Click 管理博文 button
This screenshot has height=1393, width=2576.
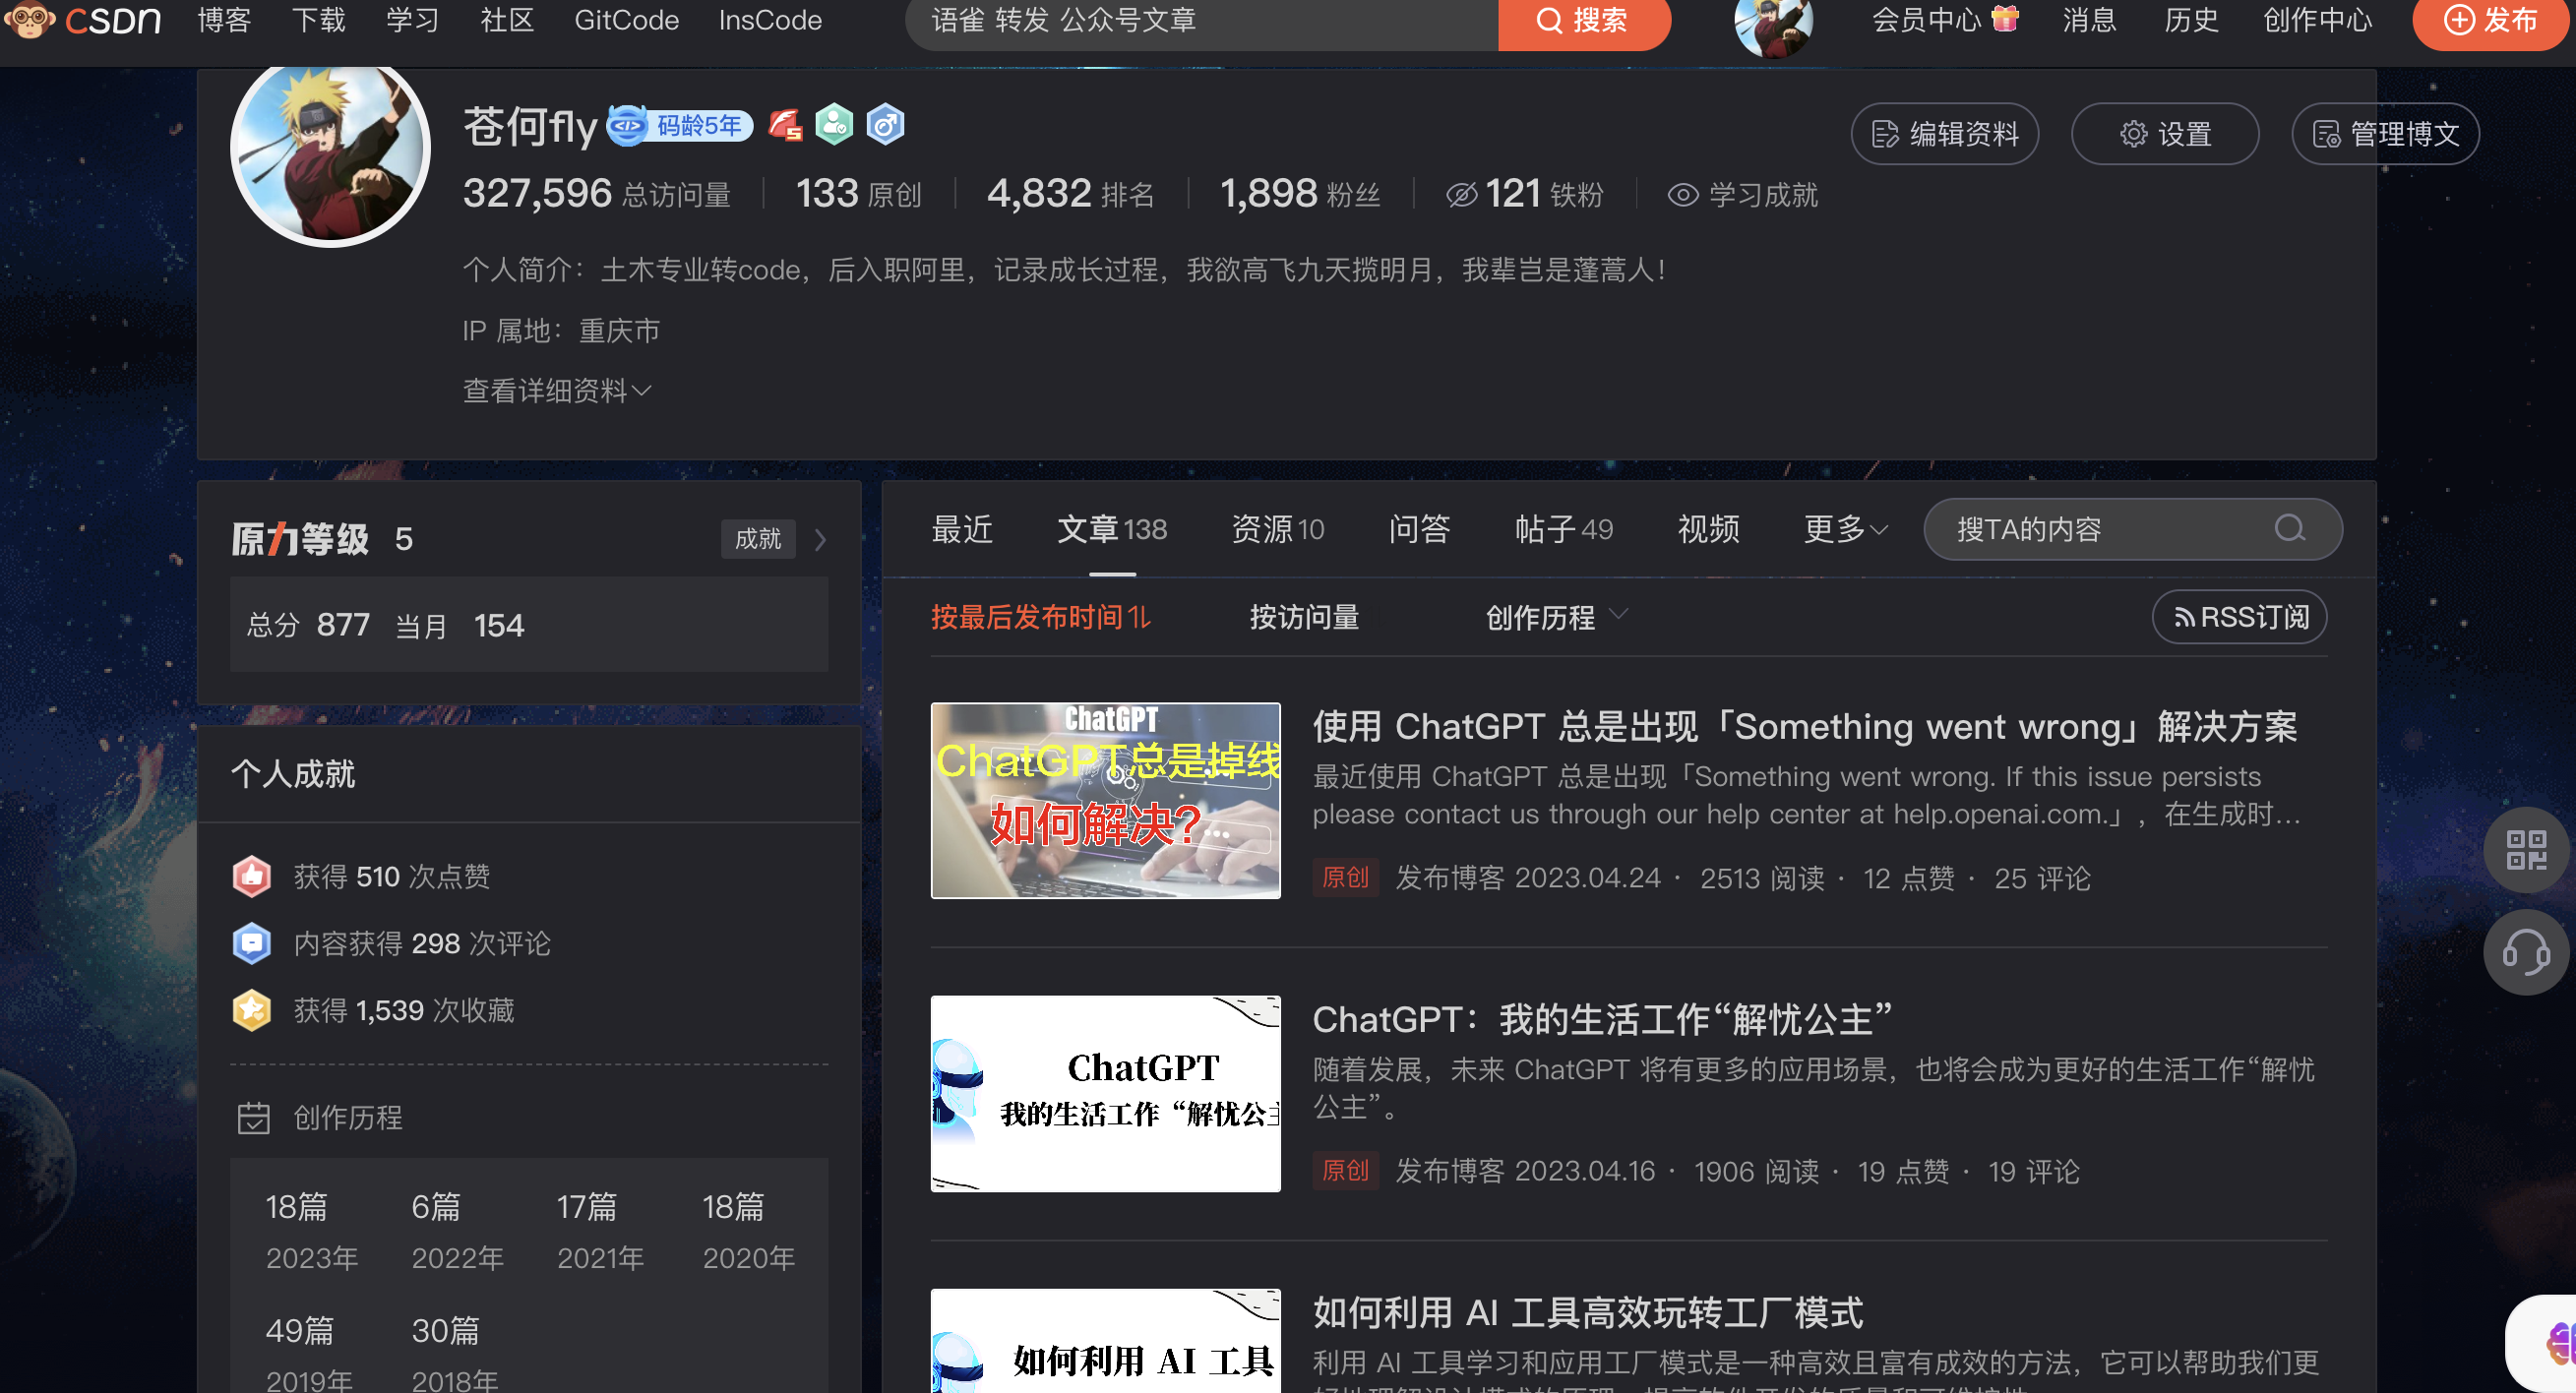click(x=2385, y=134)
